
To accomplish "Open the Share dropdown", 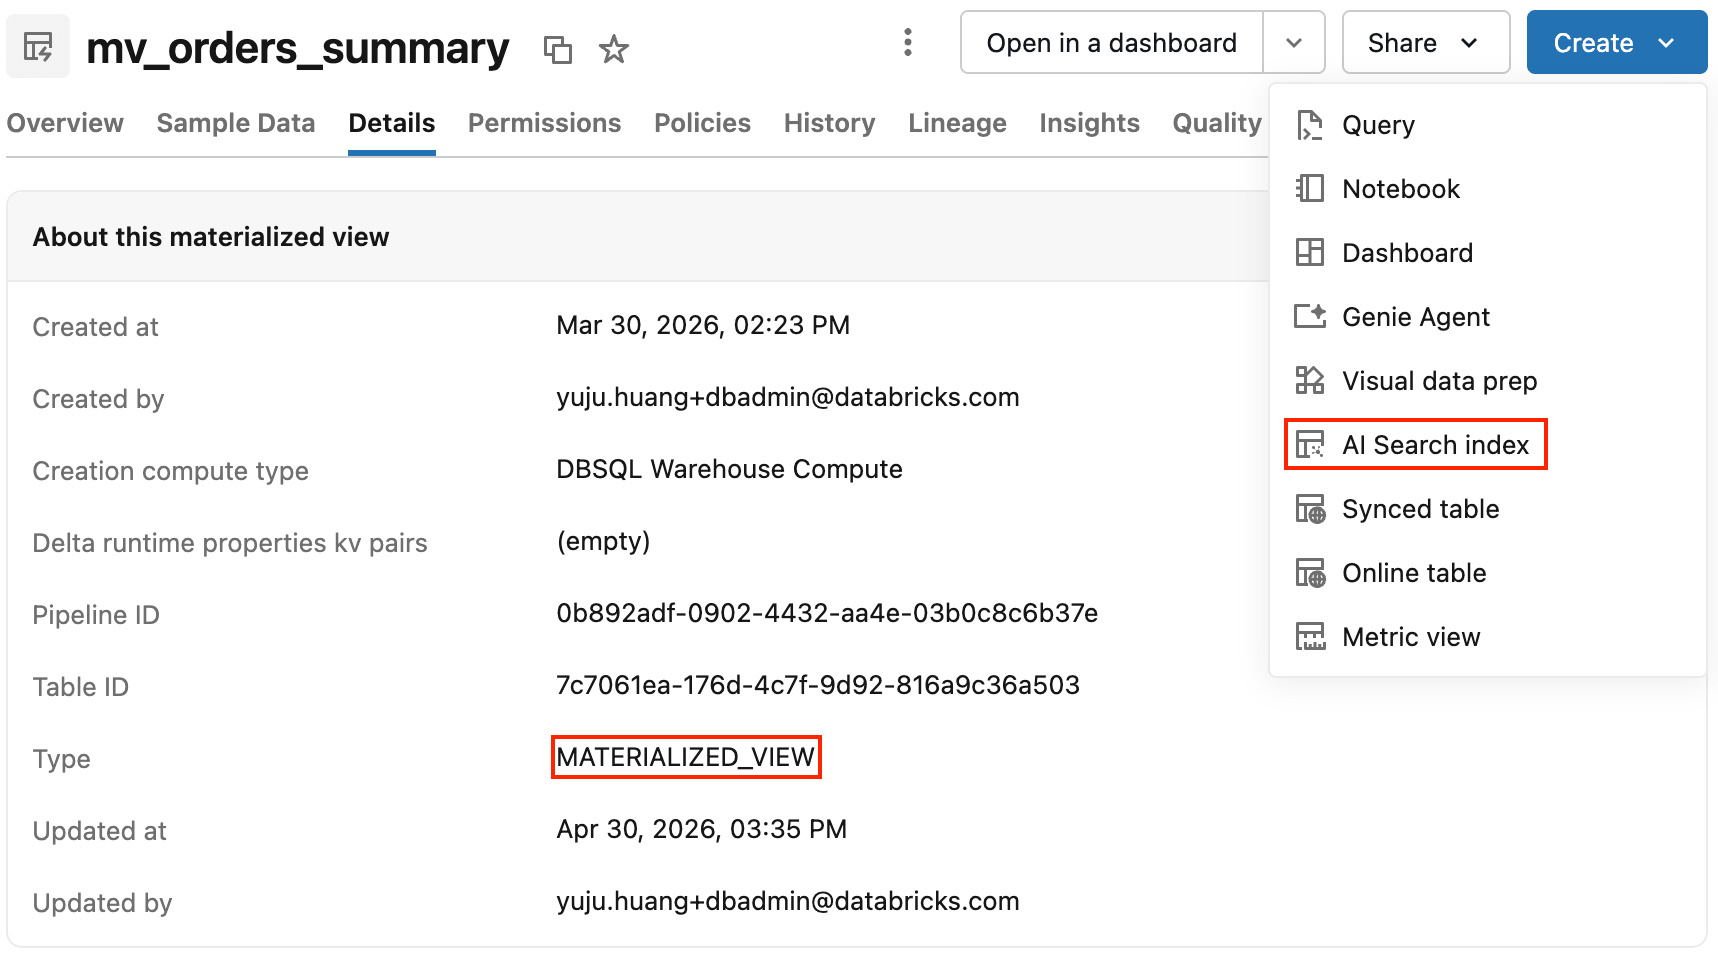I will coord(1426,43).
